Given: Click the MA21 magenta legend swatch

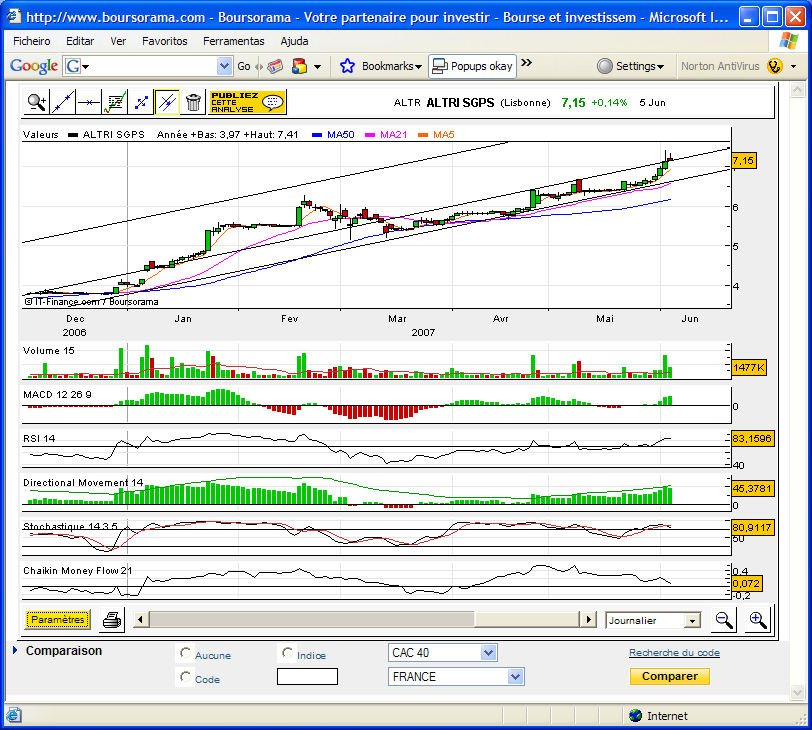Looking at the screenshot, I should coord(370,135).
